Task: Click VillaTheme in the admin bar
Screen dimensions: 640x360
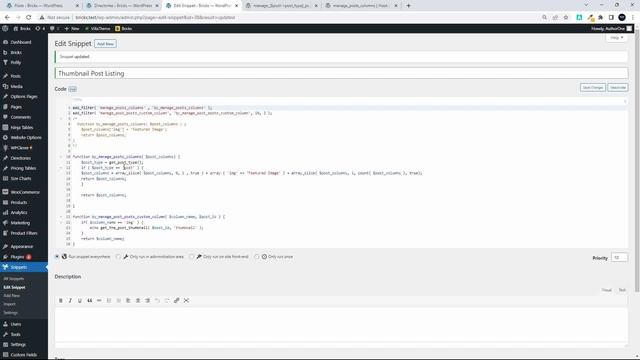Action: click(x=98, y=29)
